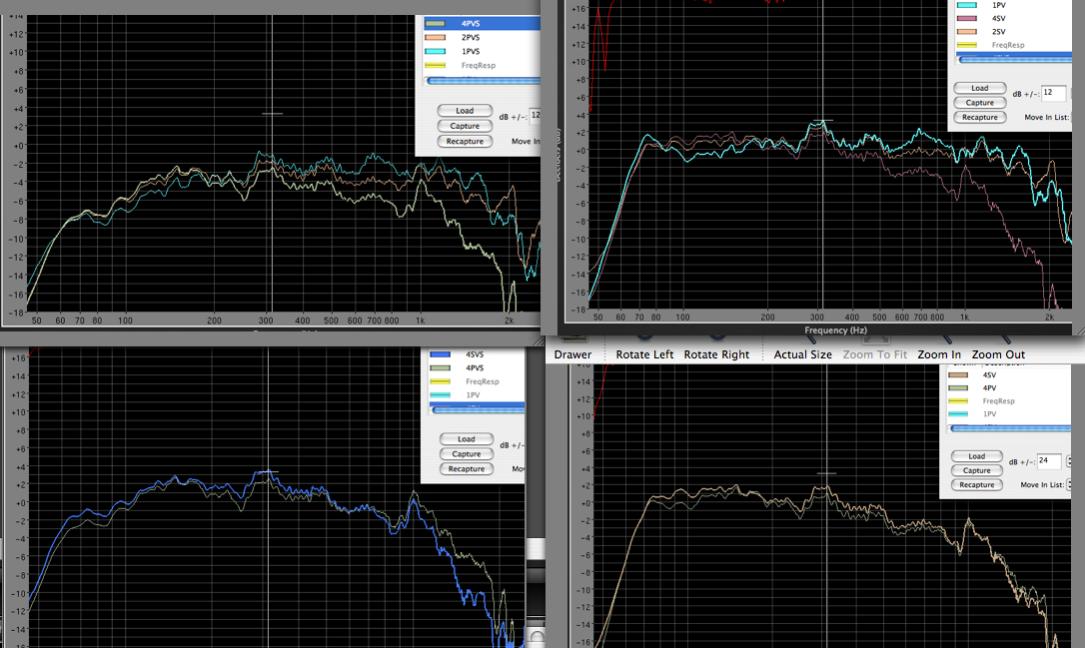
Task: Click Capture in the window listing 4SVS
Action: point(466,454)
